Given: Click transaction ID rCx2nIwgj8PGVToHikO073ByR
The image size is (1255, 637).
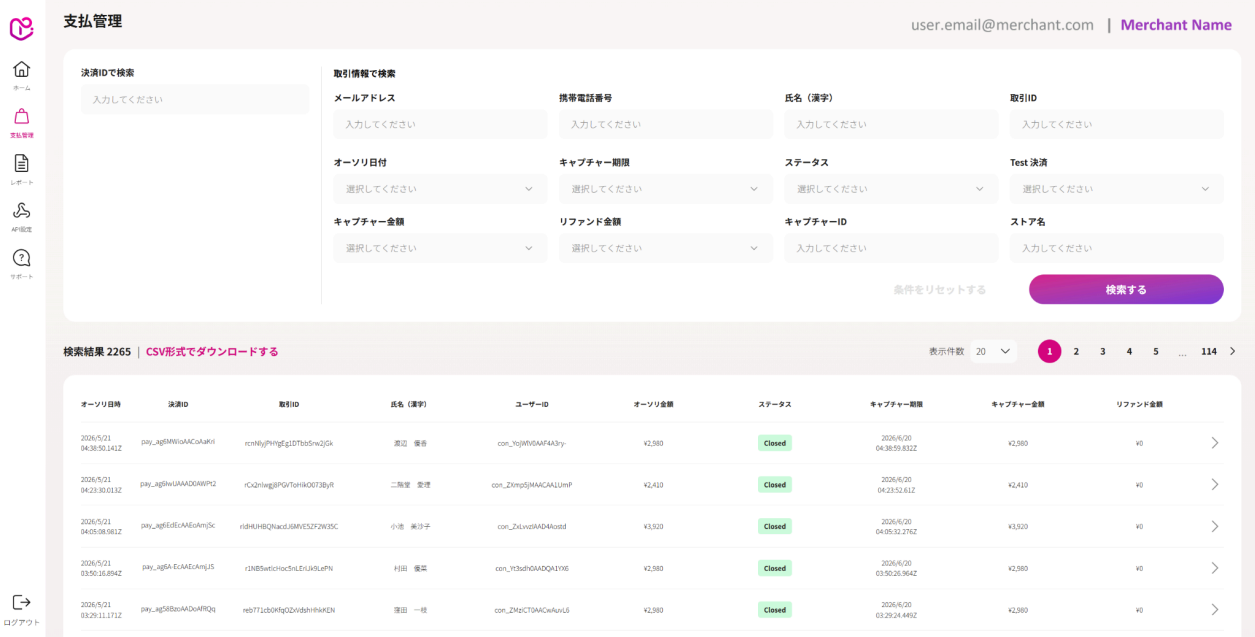Looking at the screenshot, I should point(289,485).
